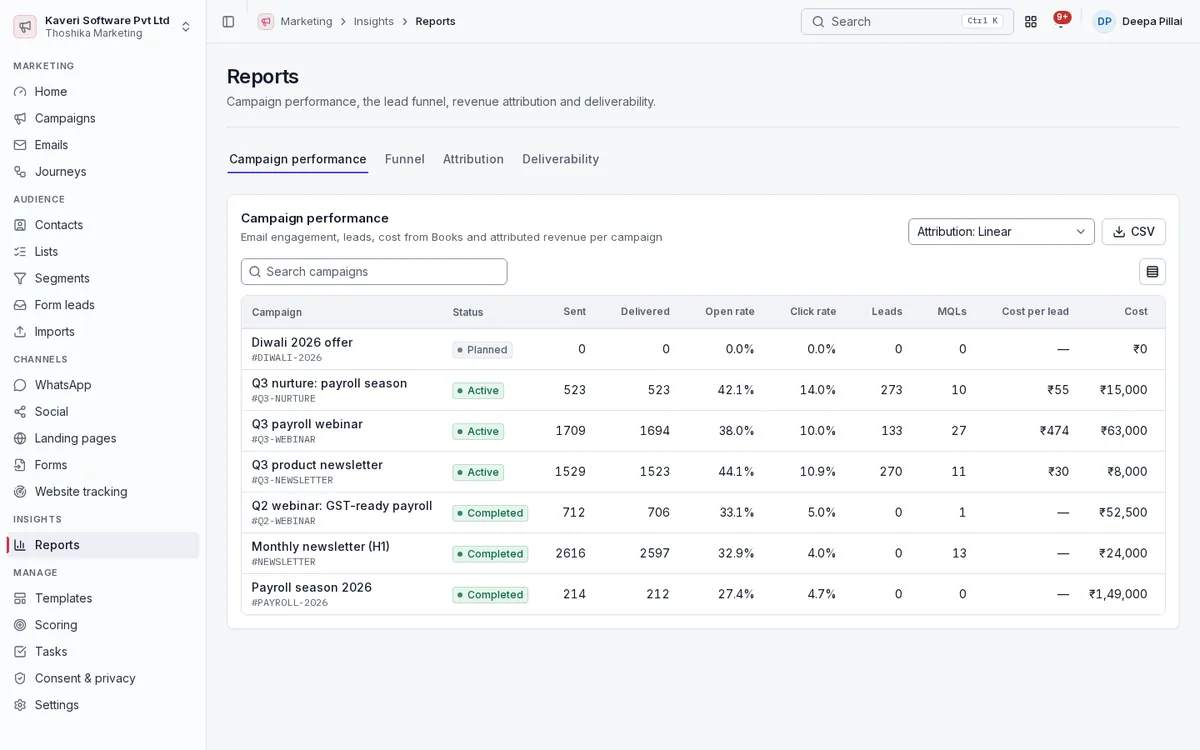
Task: Click the Marketing breadcrumb icon
Action: pyautogui.click(x=265, y=21)
